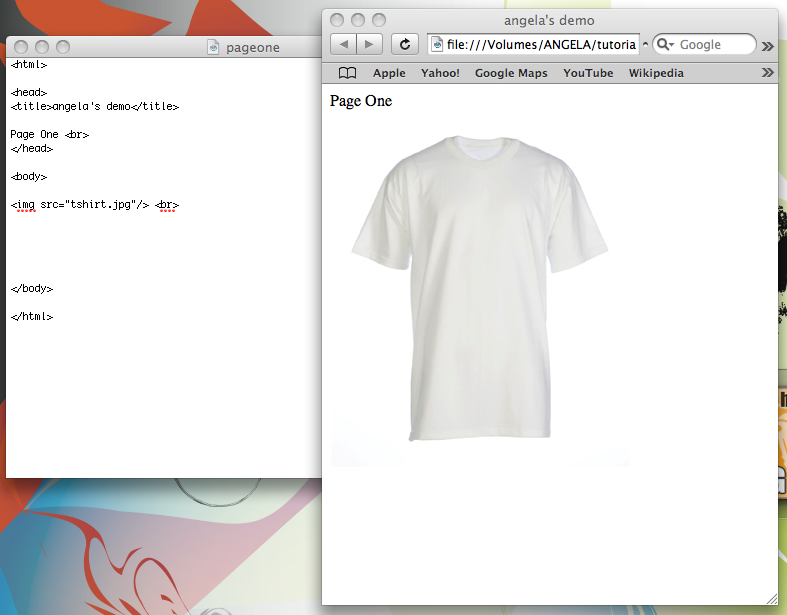This screenshot has height=615, width=787.
Task: Open the YouTube bookmark
Action: (x=588, y=73)
